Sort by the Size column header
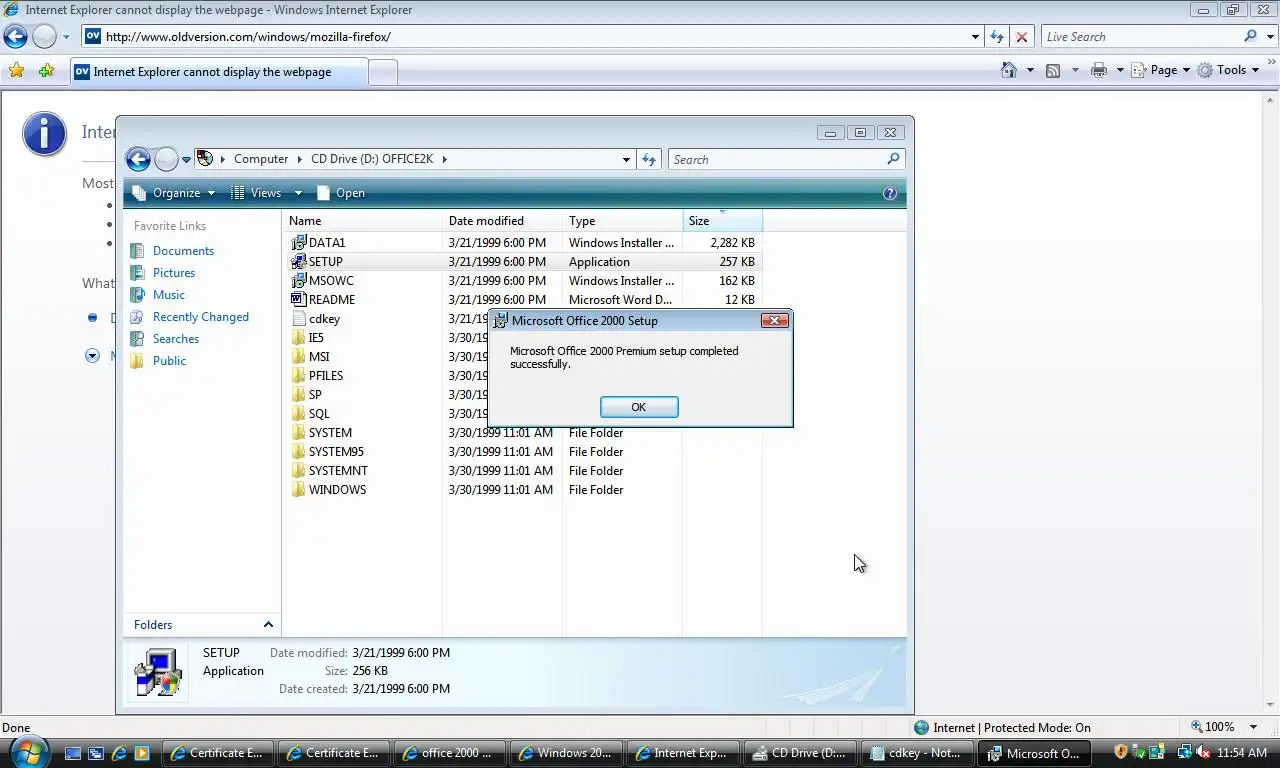This screenshot has height=768, width=1280. pyautogui.click(x=722, y=221)
